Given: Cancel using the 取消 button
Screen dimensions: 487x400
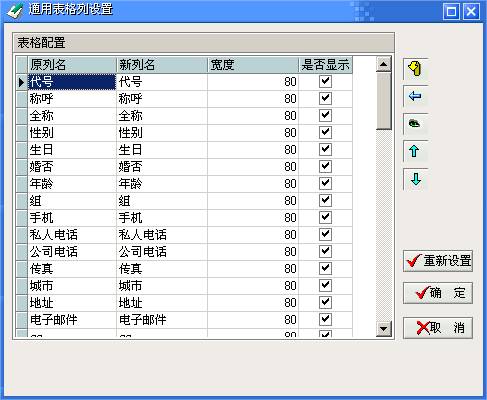Looking at the screenshot, I should coord(438,328).
